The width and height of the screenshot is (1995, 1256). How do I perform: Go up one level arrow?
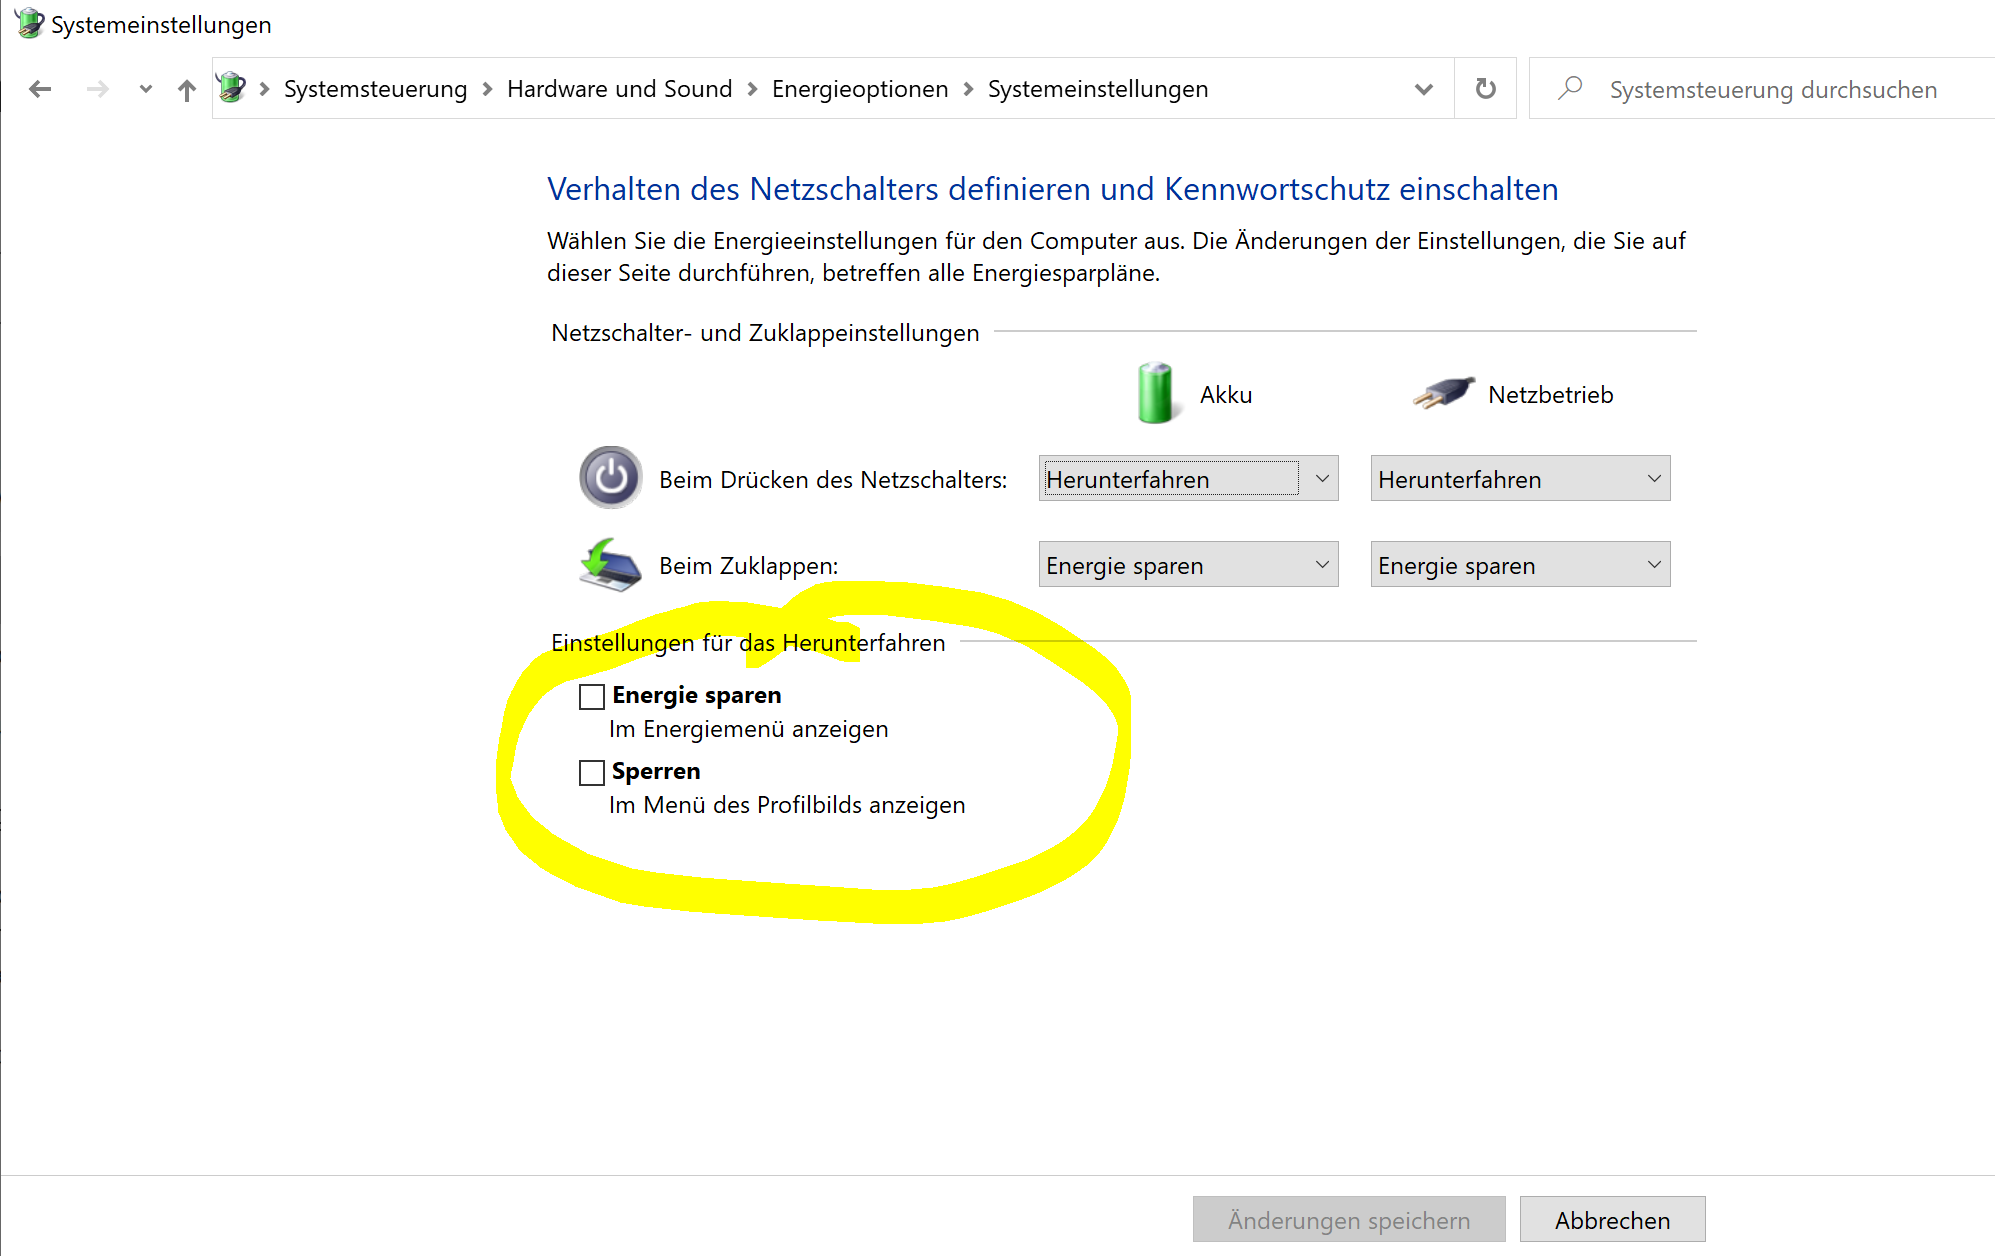coord(187,90)
